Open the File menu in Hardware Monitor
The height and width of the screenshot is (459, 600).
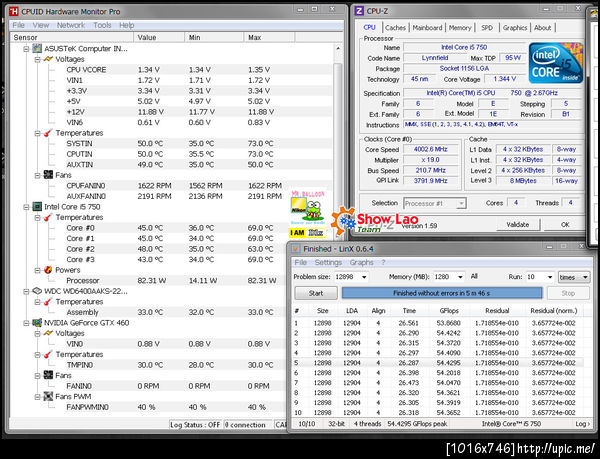coord(18,25)
